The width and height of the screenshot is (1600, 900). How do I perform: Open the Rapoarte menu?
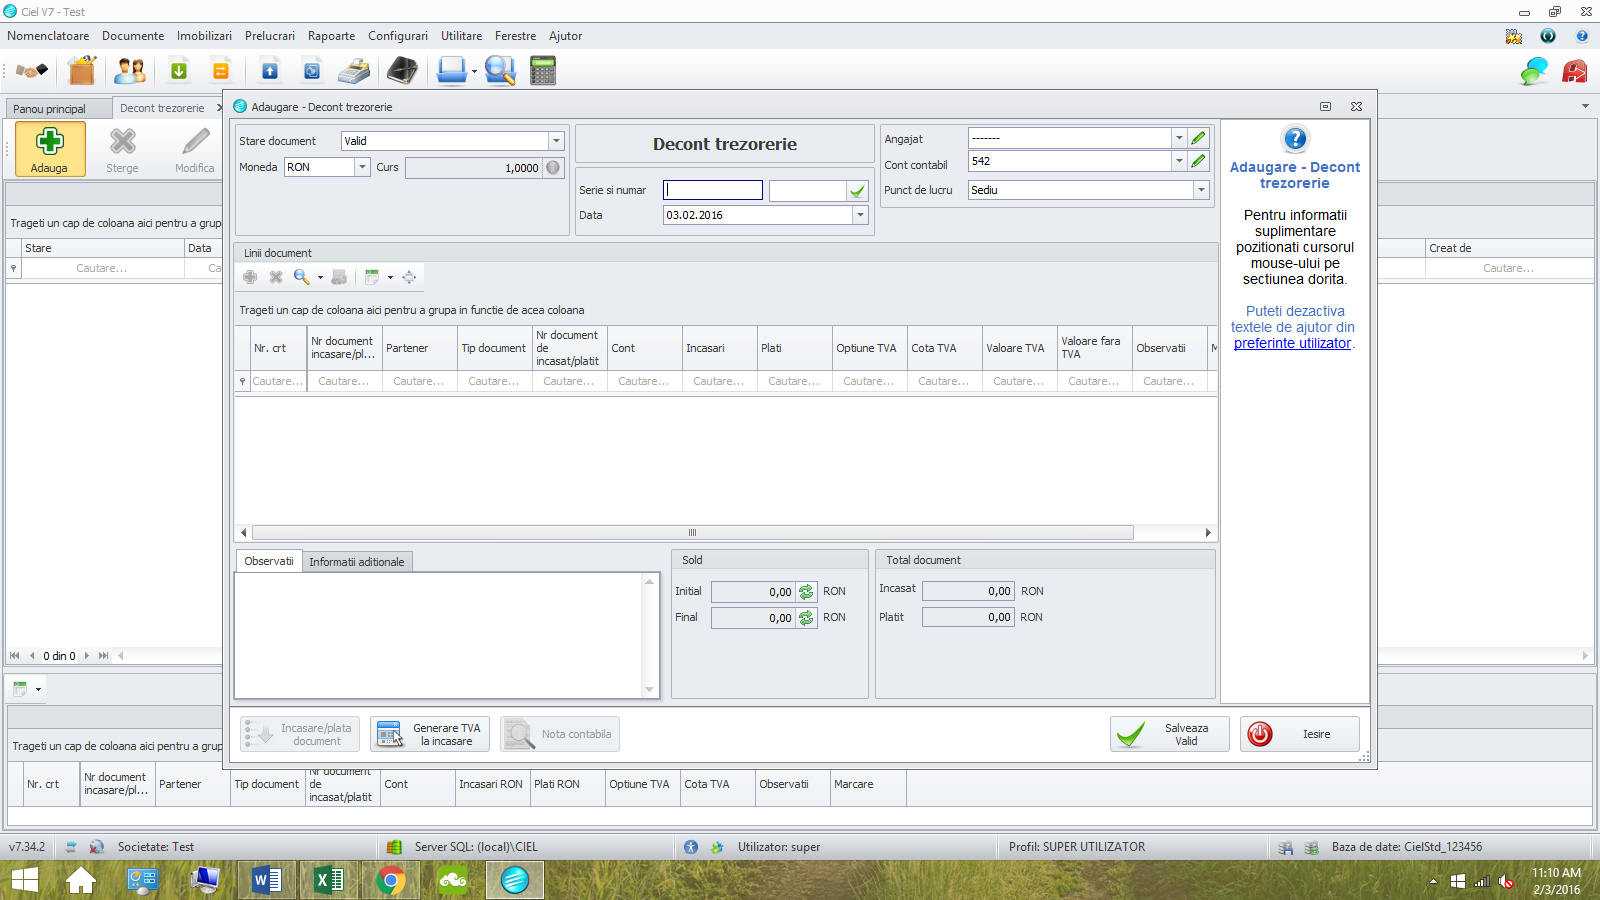click(x=331, y=36)
